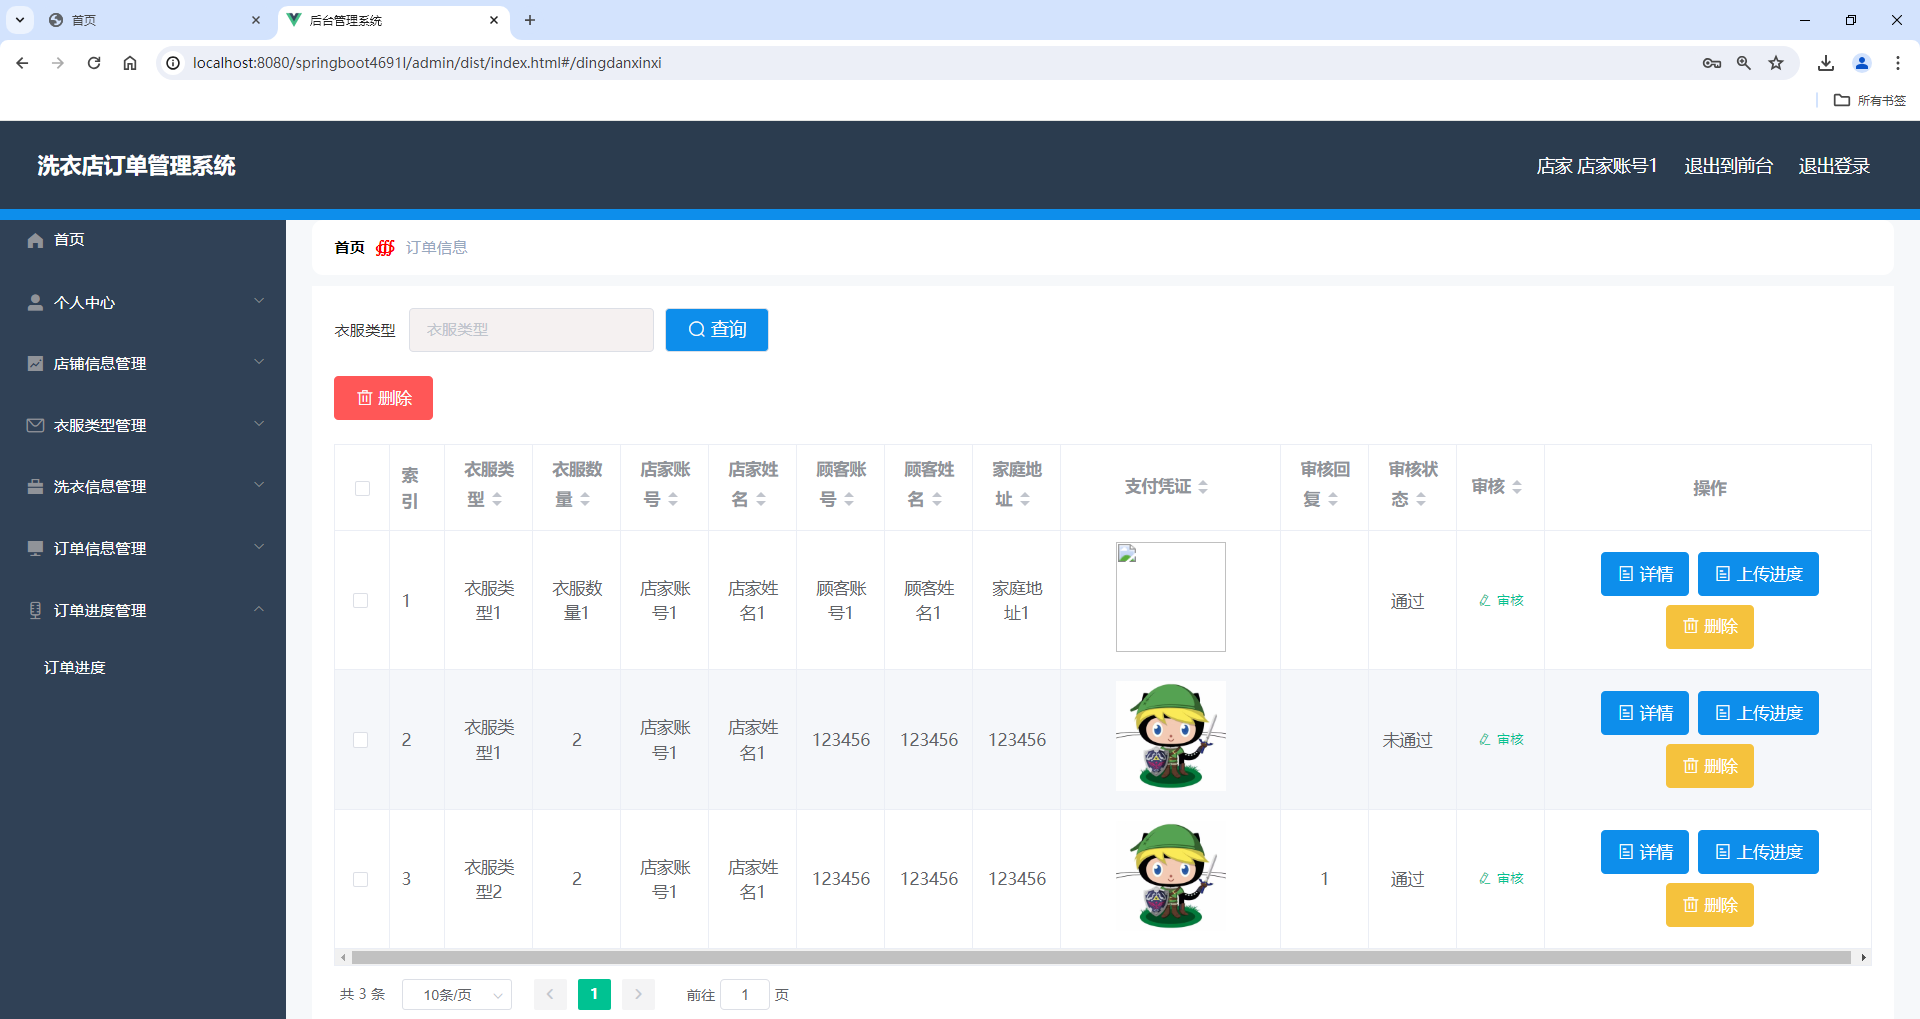Check the checkbox for order row 3
Screen dimensions: 1920x1019
pyautogui.click(x=361, y=879)
